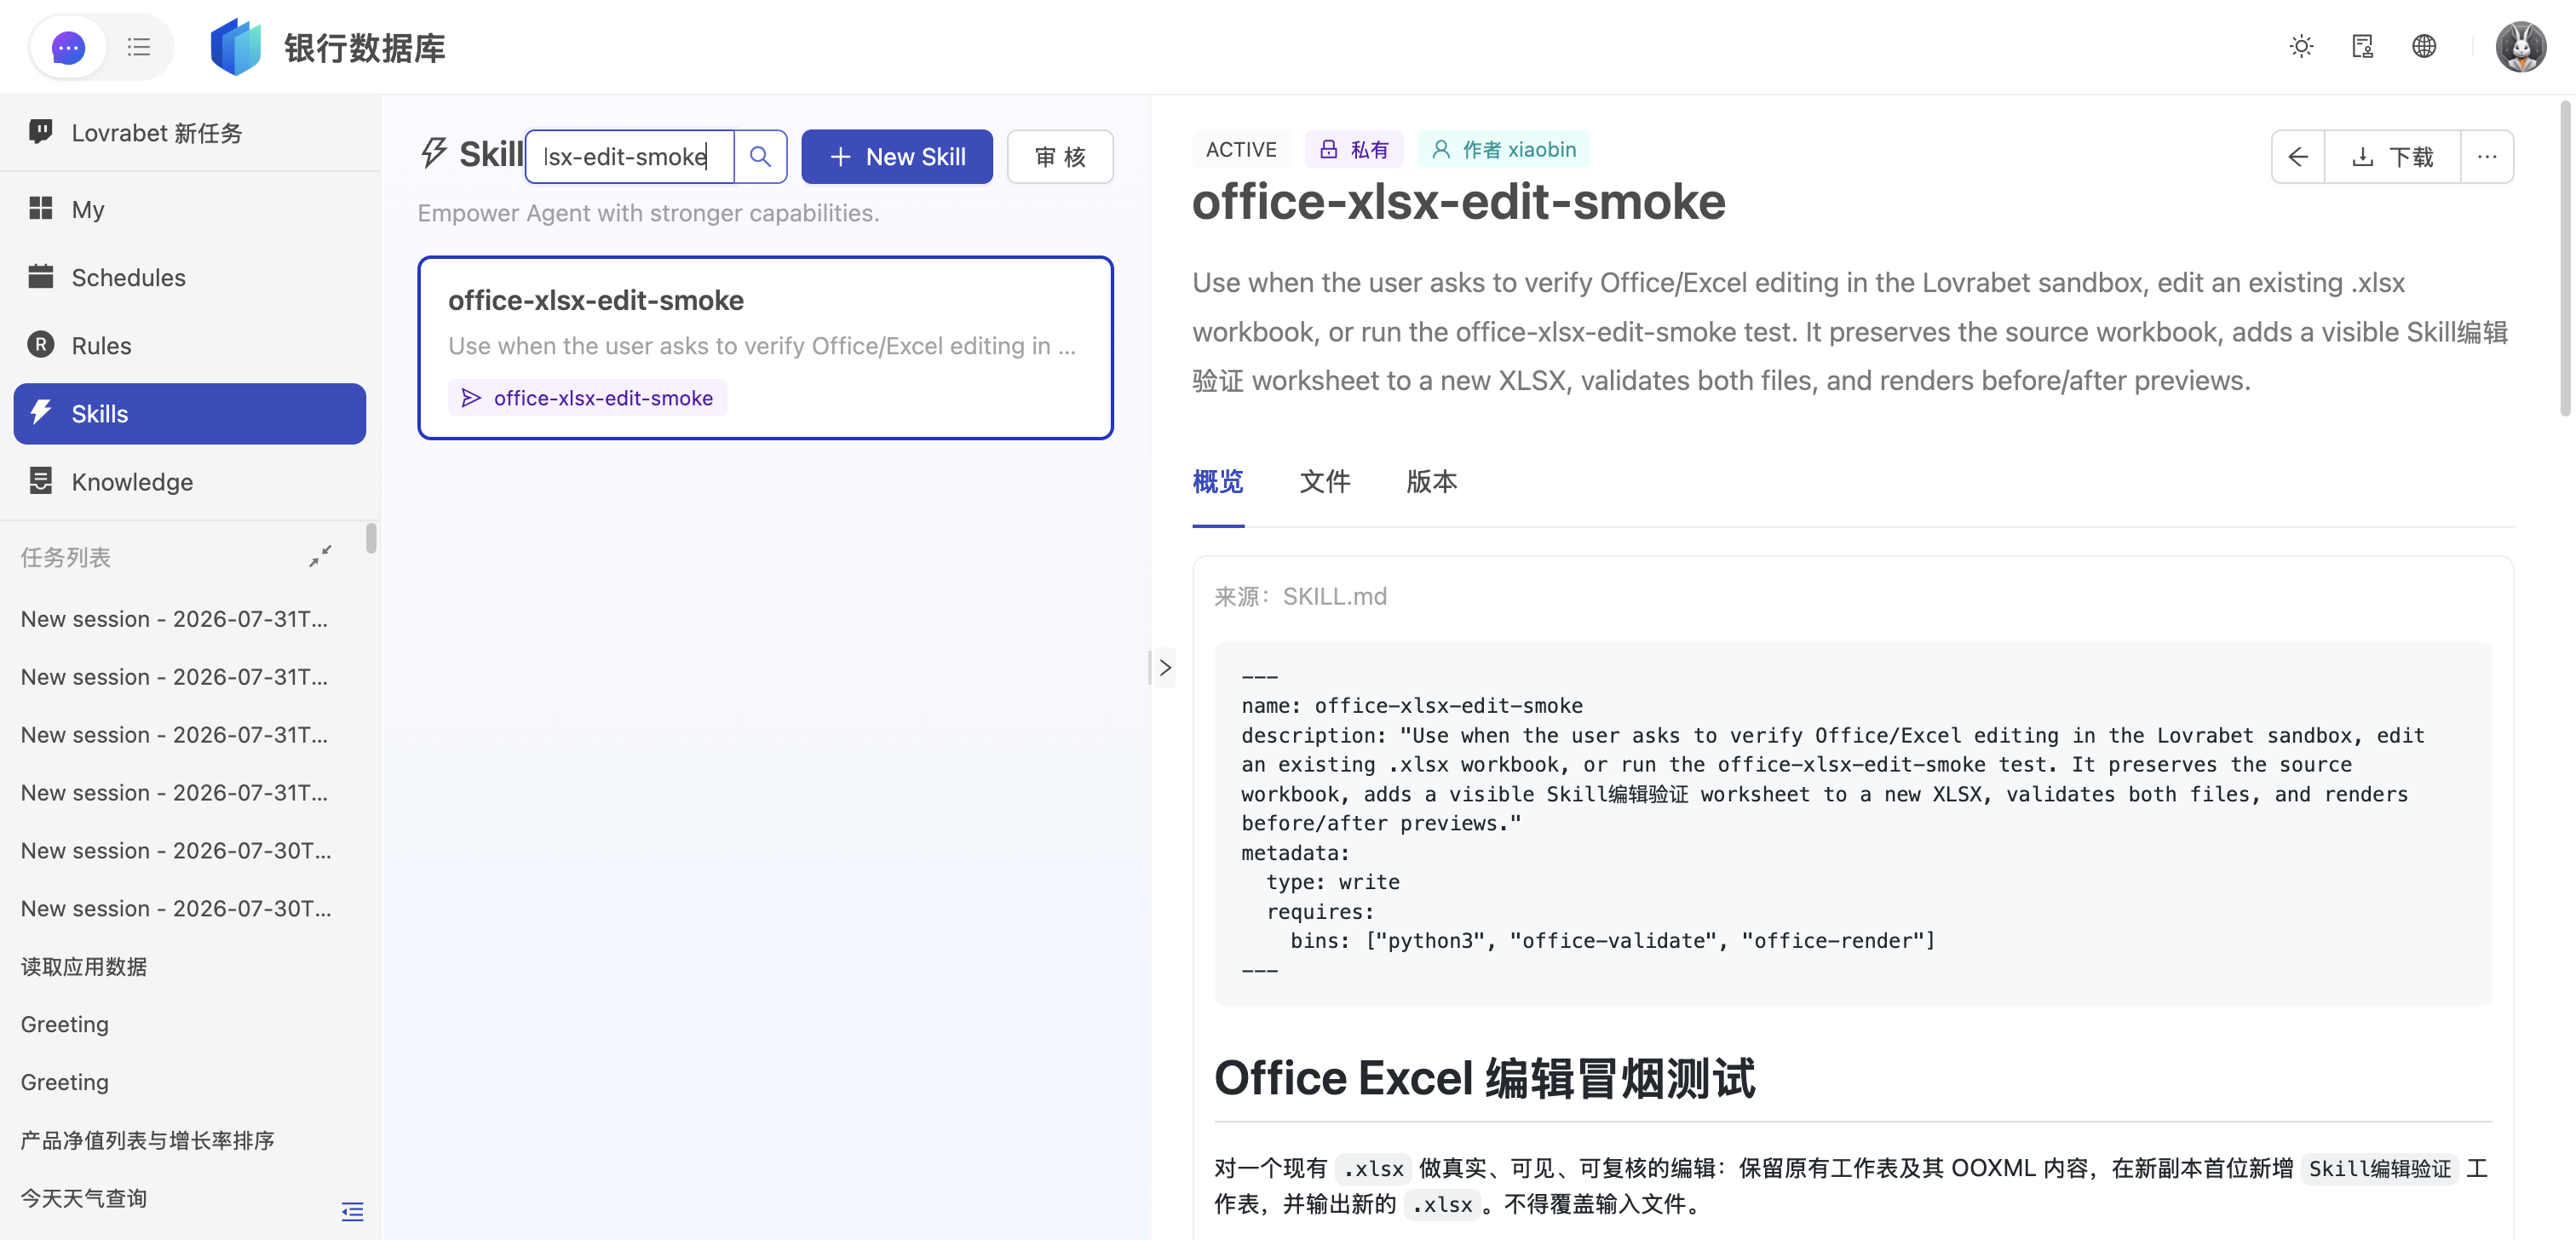This screenshot has height=1240, width=2576.
Task: Select Skills in the sidebar
Action: [190, 413]
